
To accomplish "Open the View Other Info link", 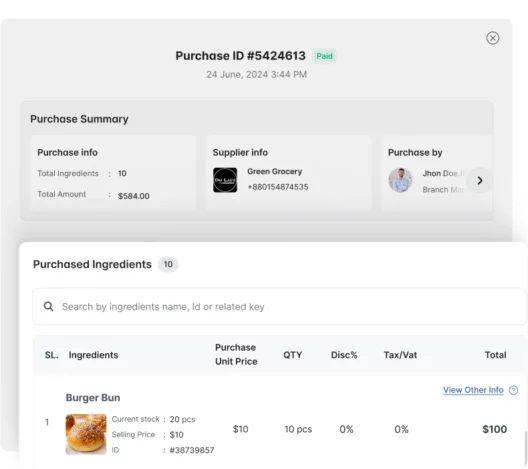I will (x=473, y=390).
